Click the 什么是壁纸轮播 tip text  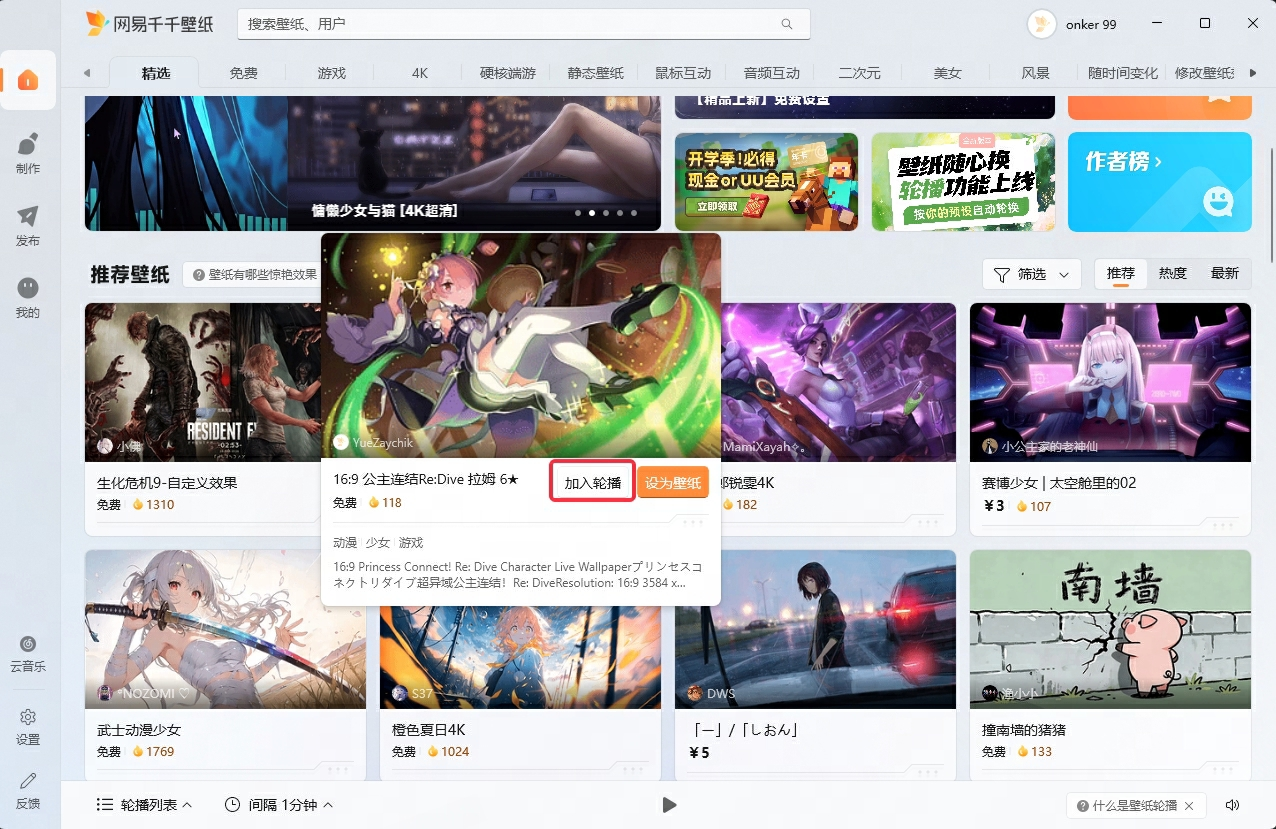pyautogui.click(x=1135, y=806)
